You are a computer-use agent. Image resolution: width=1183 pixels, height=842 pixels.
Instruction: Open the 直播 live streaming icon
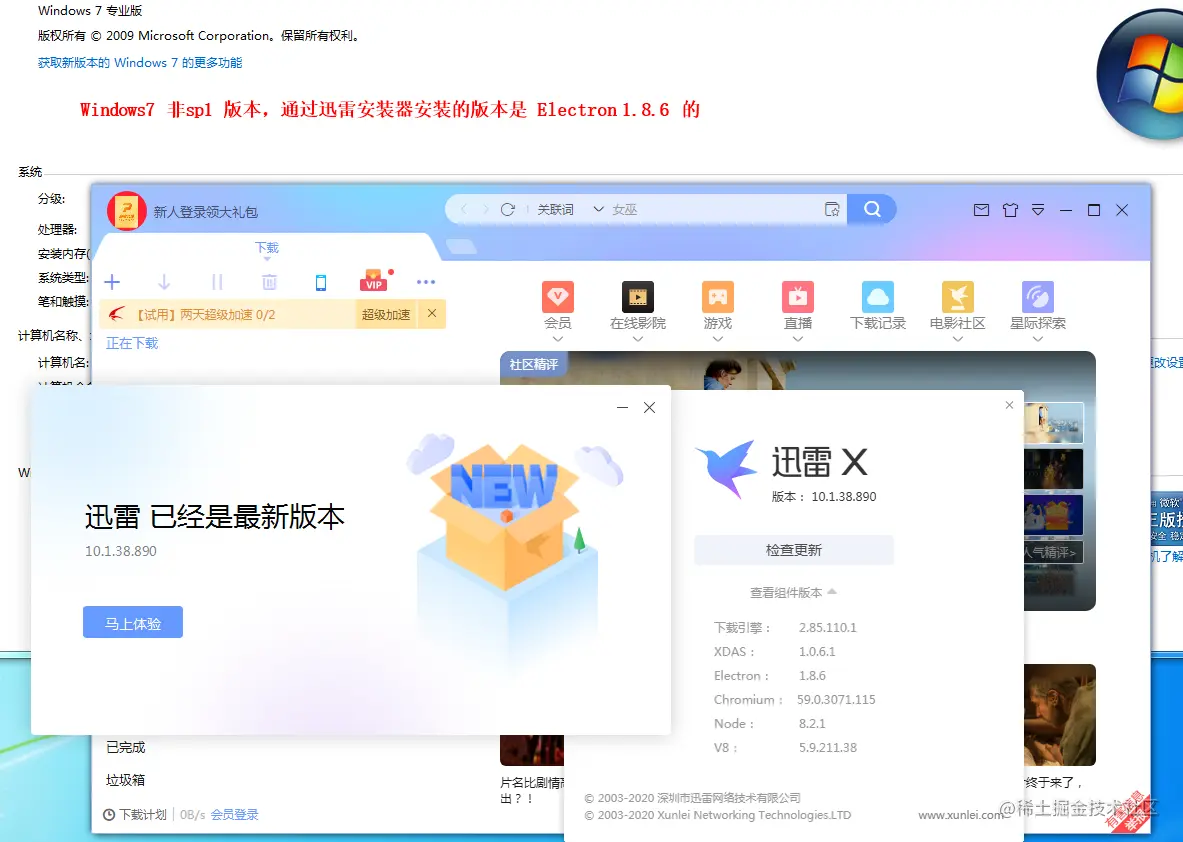[797, 297]
